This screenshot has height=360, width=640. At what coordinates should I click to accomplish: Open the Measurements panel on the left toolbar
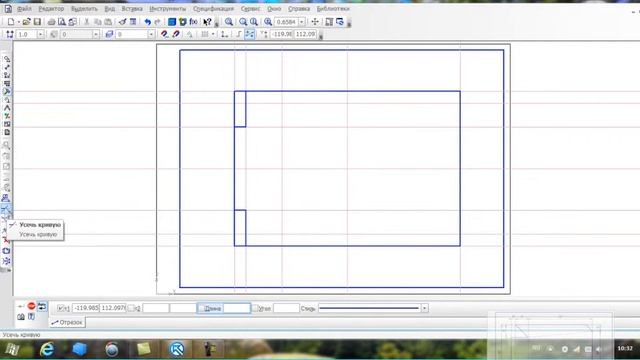click(7, 108)
